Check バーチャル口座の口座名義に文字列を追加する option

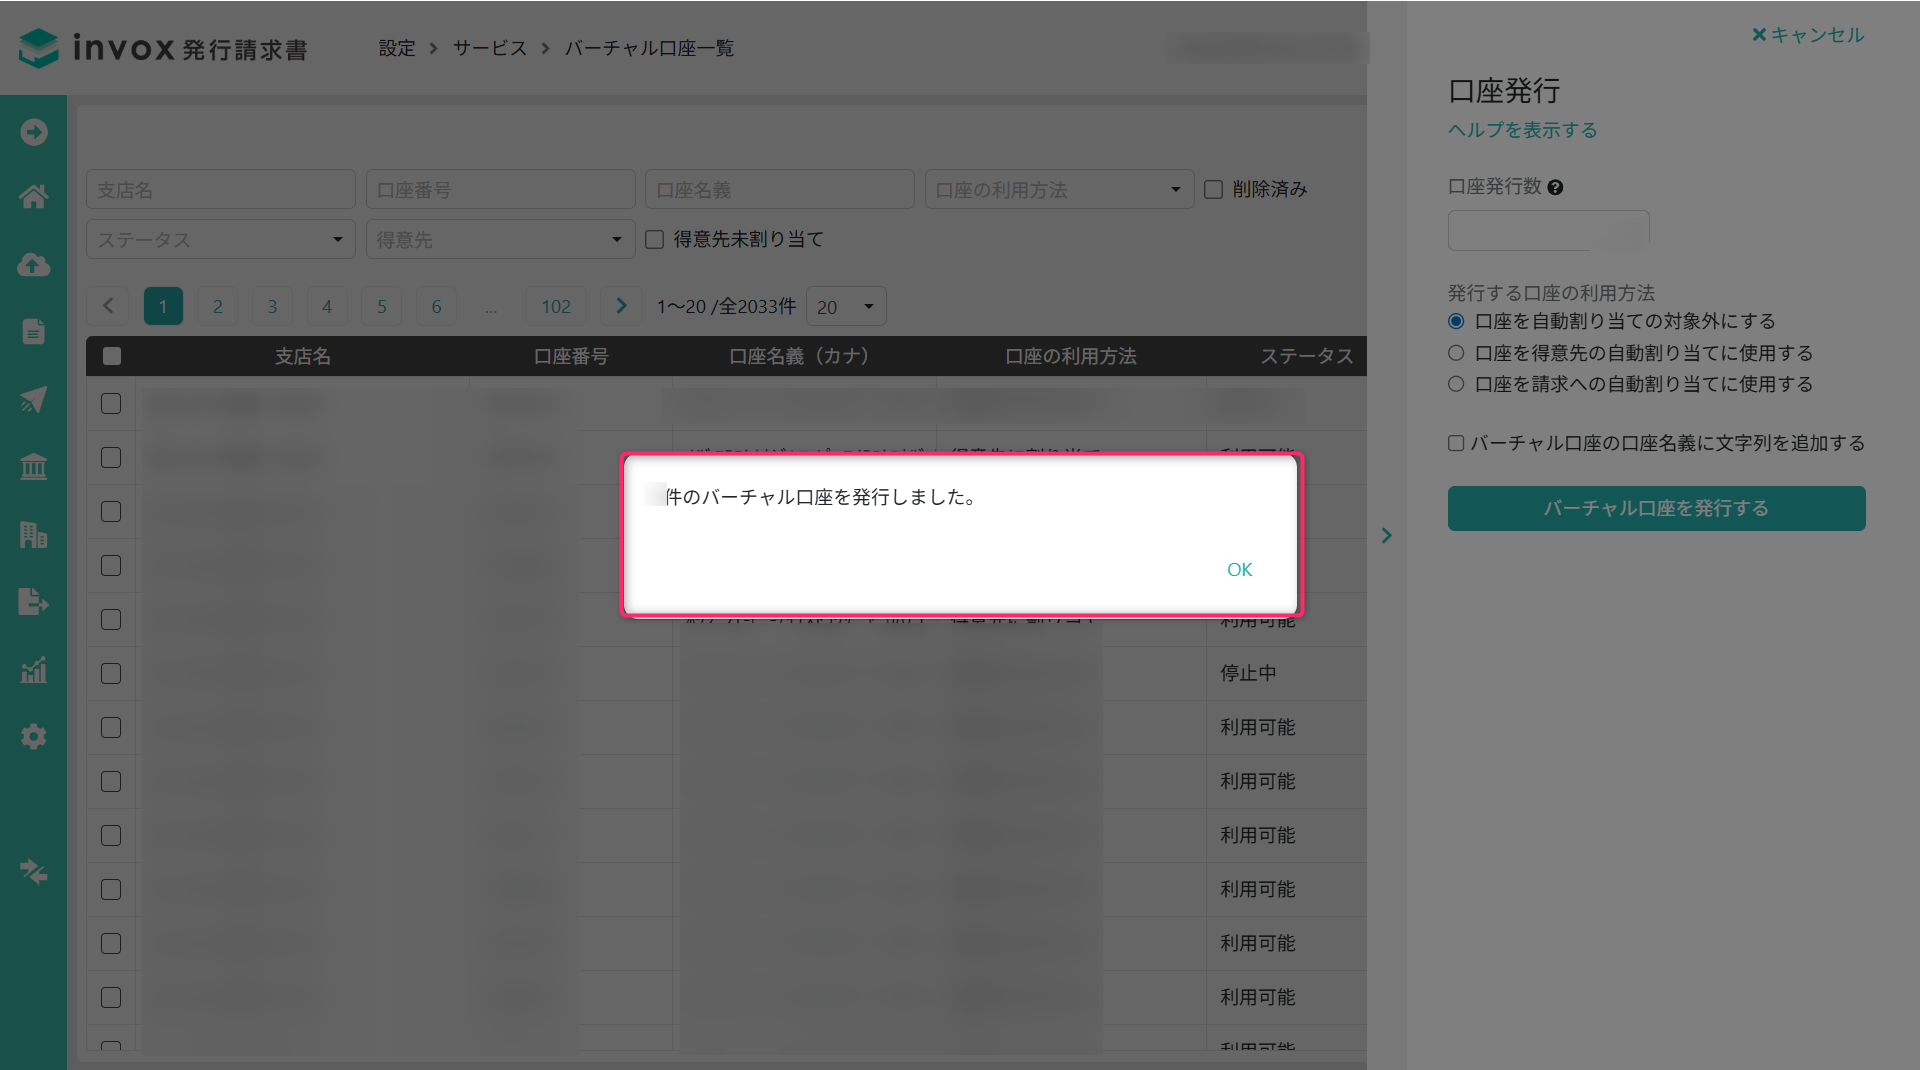(x=1456, y=443)
